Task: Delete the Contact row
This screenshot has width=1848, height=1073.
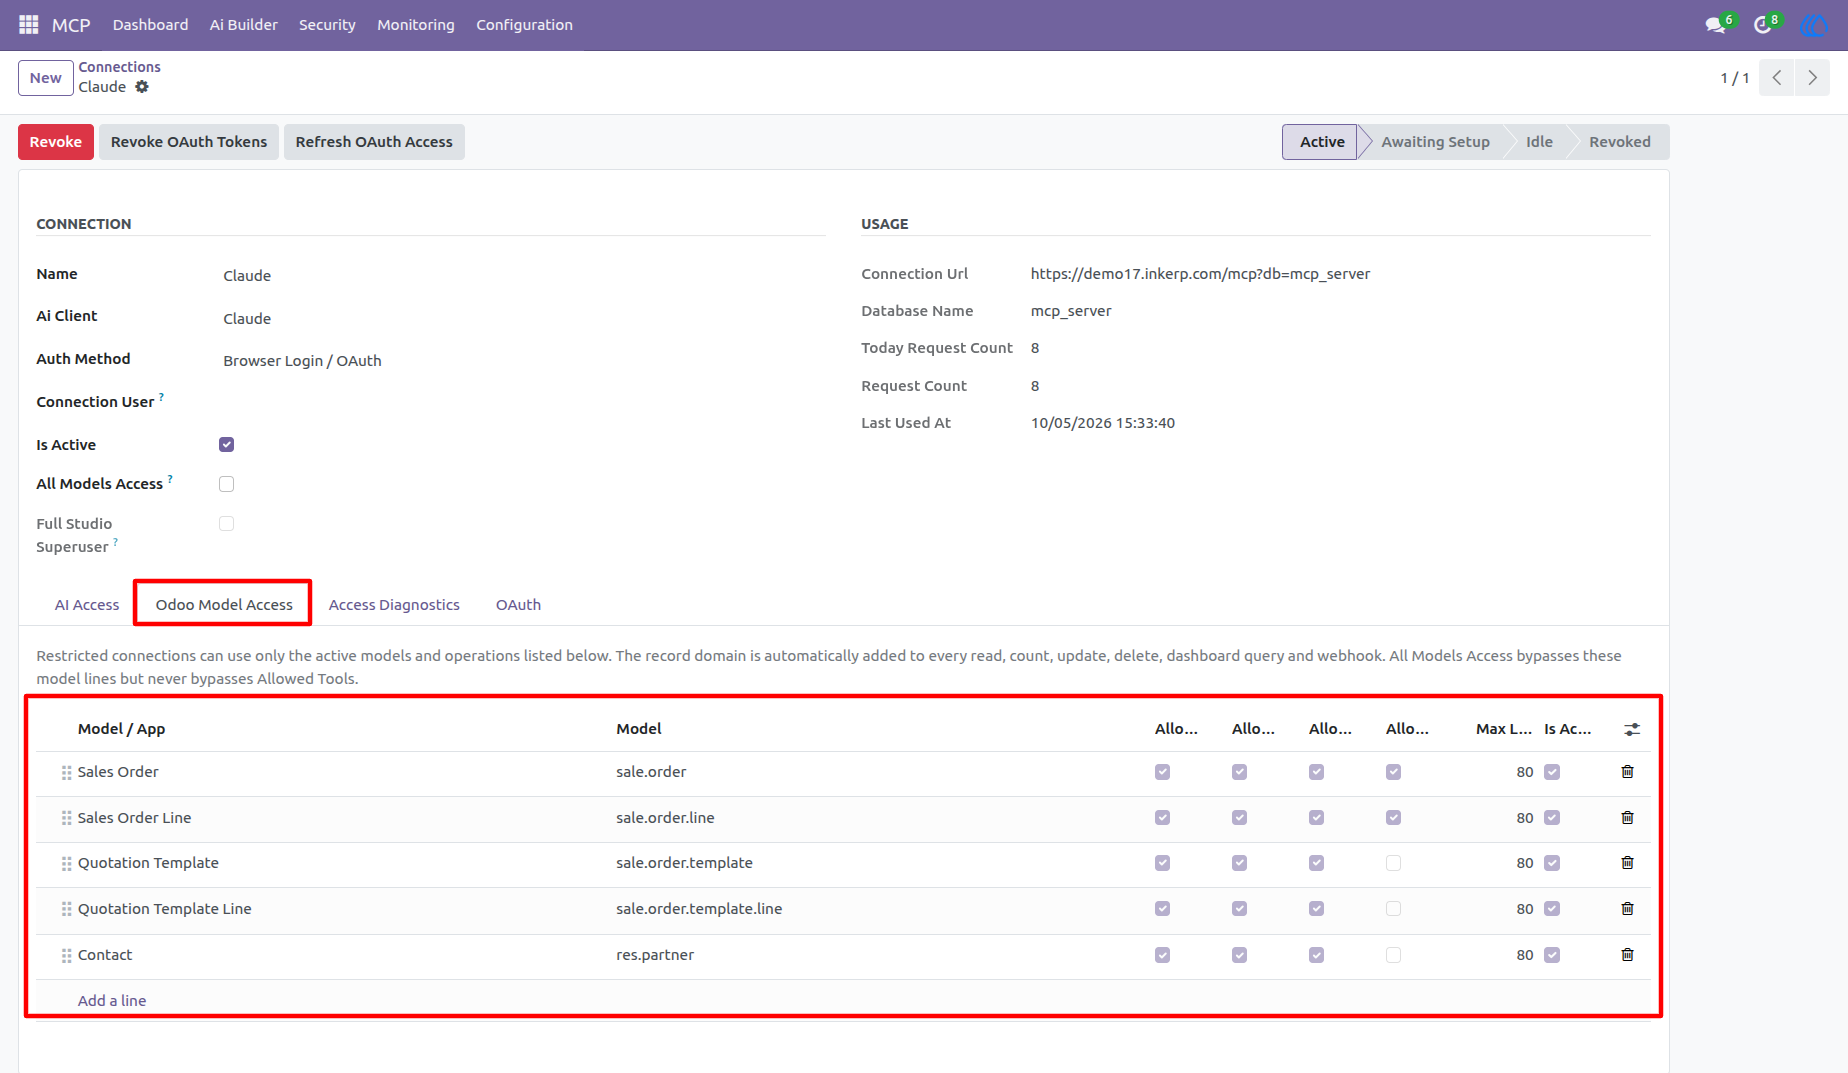Action: pyautogui.click(x=1627, y=955)
